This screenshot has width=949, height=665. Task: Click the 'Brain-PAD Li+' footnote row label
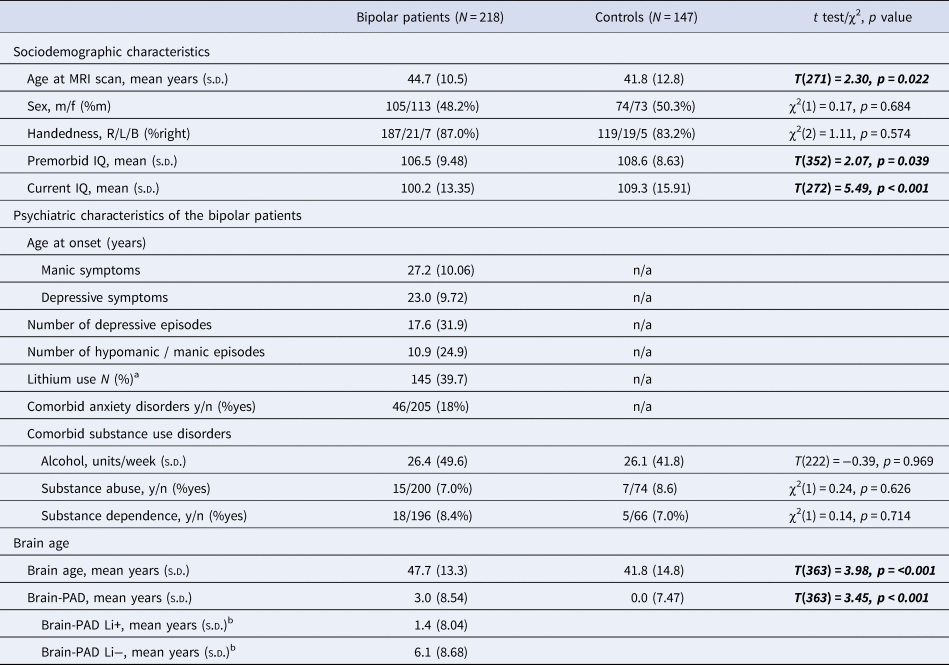136,626
